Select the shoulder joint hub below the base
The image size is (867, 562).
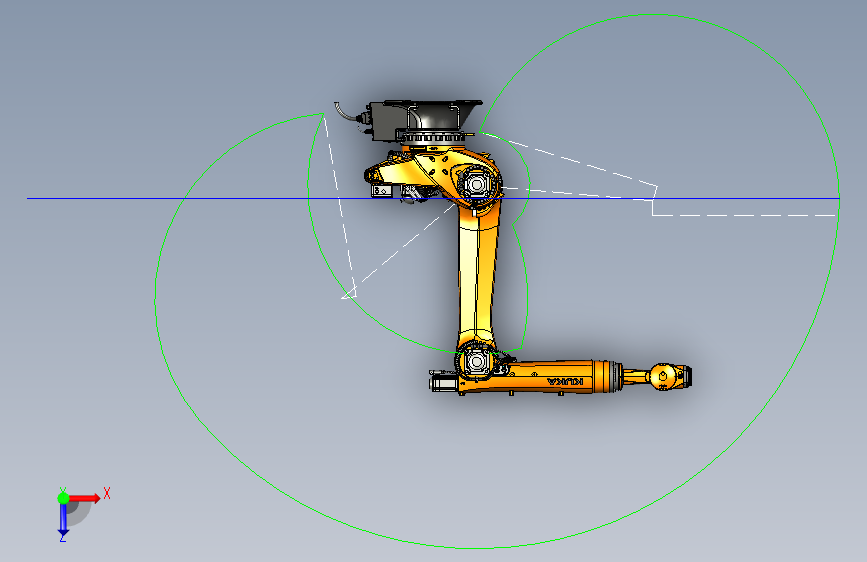[477, 183]
